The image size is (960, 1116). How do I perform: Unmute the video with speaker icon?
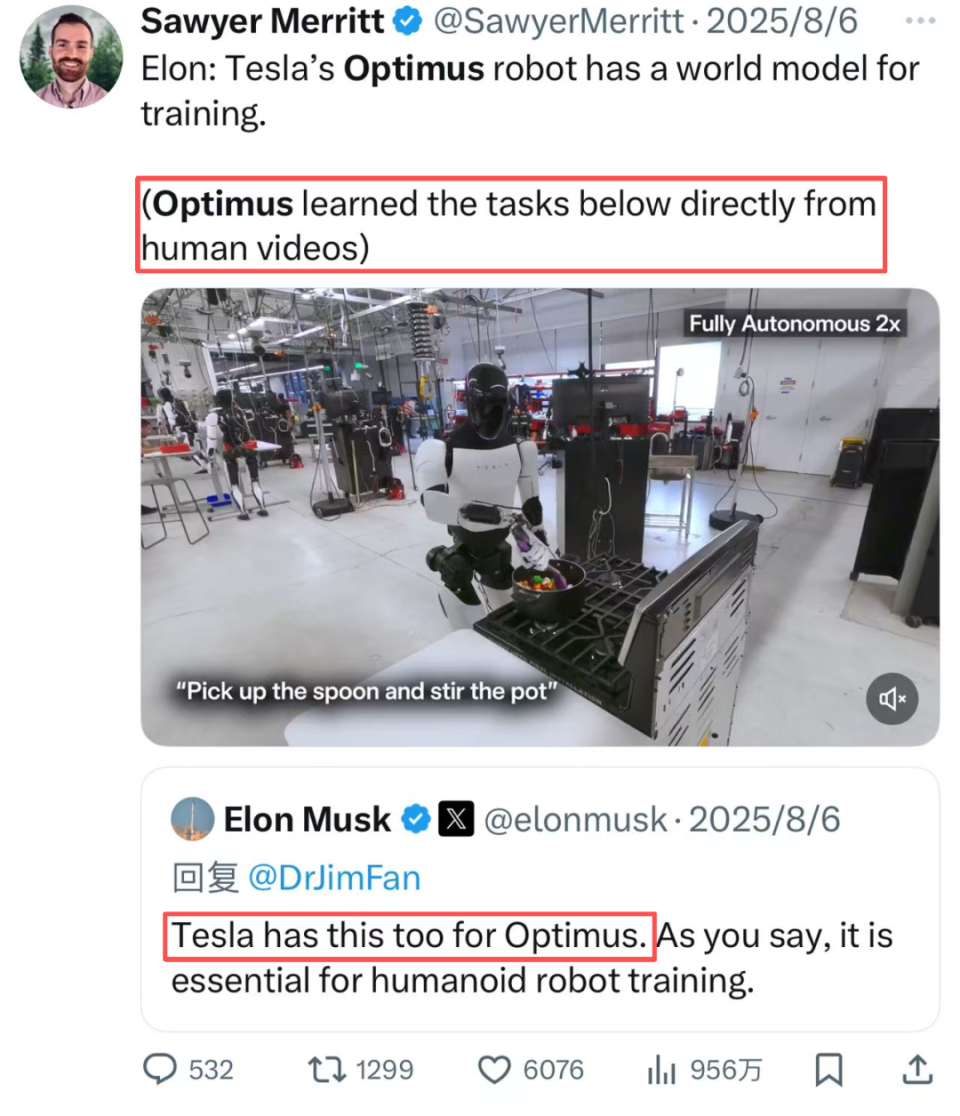point(892,699)
